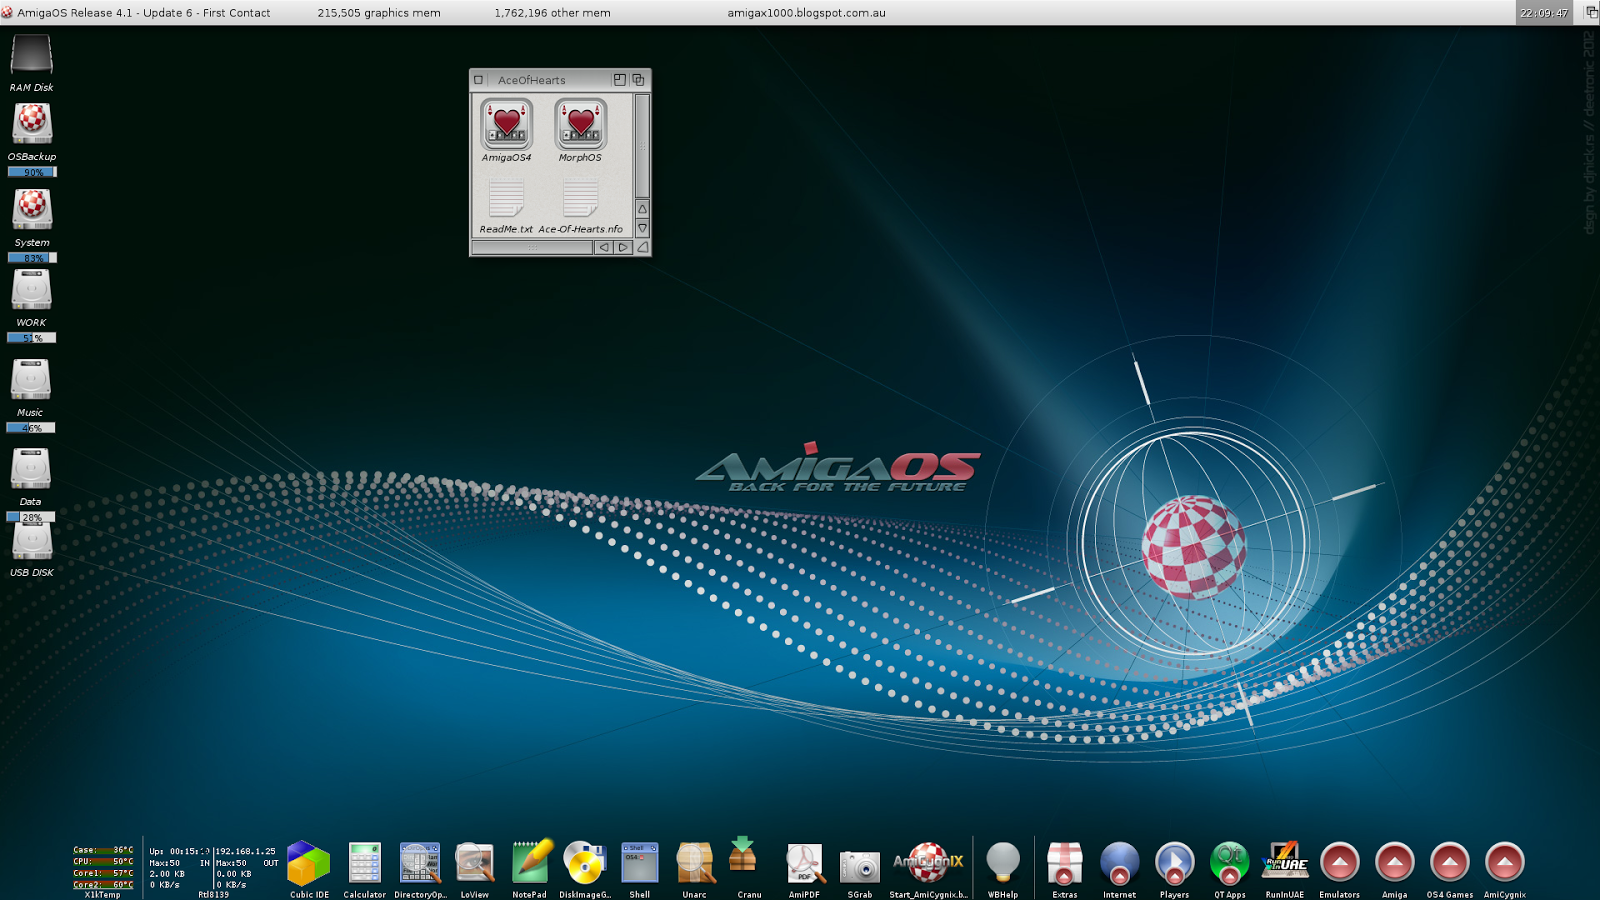Open the WORK hard drive icon
Screen dimensions: 1600x900
pos(31,290)
